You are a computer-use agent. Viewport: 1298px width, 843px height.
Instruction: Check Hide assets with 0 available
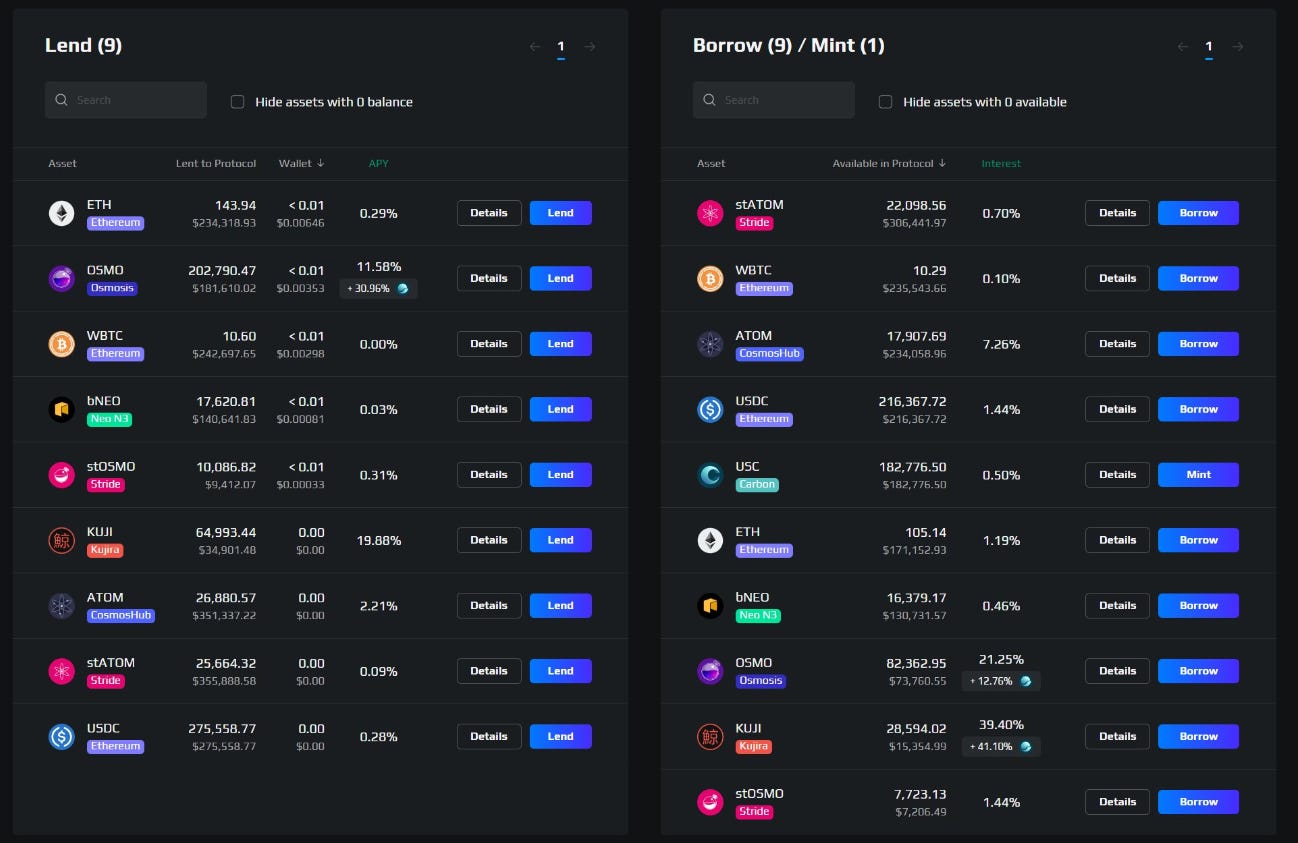tap(885, 102)
